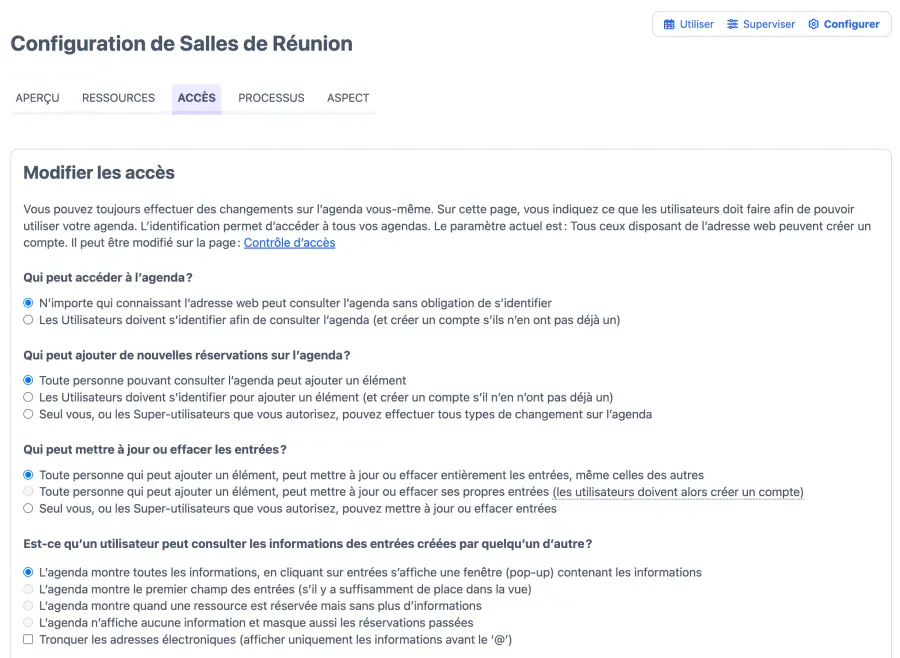Select radio requiring identification to add an element

28,397
